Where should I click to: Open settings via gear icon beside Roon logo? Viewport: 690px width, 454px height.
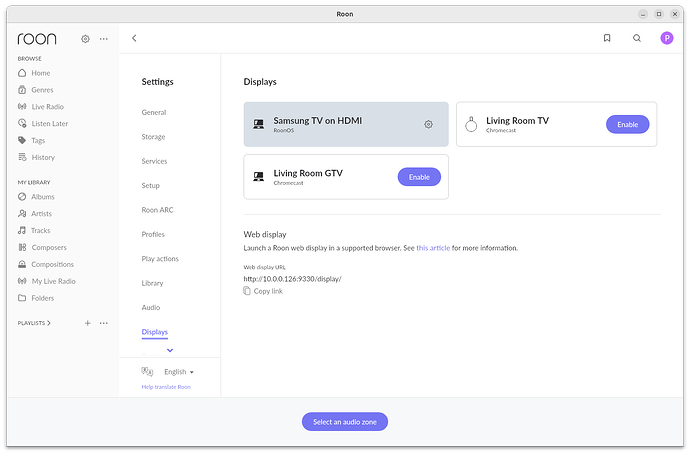(85, 39)
